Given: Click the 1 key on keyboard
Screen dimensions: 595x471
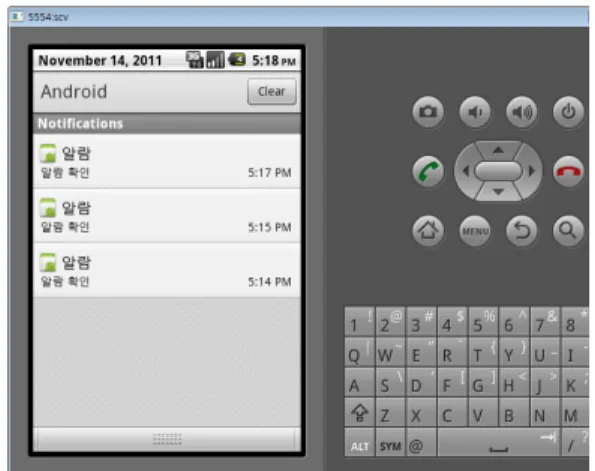Looking at the screenshot, I should point(359,322).
